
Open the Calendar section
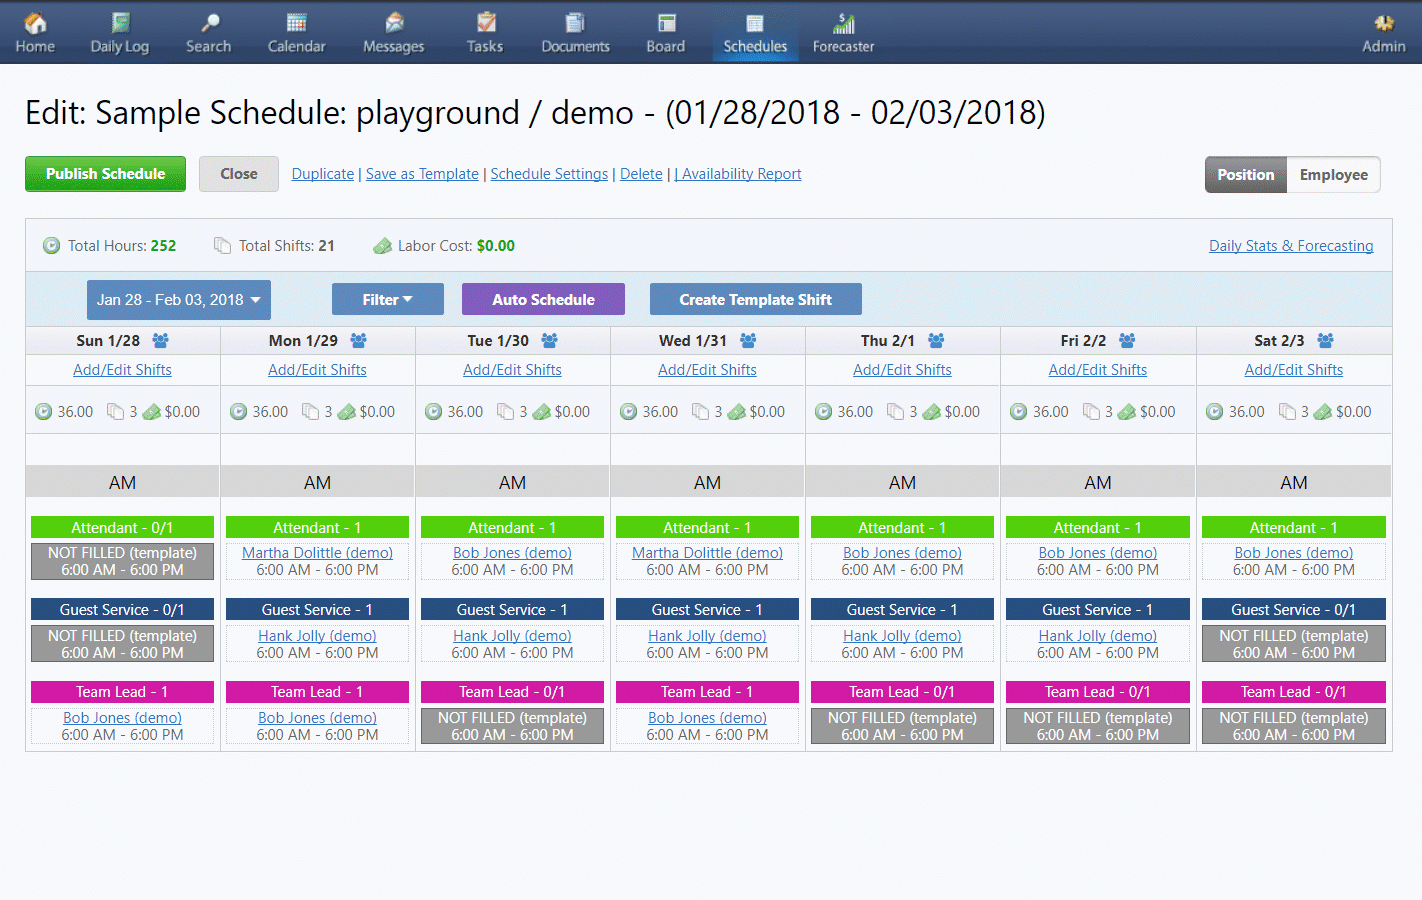point(296,32)
